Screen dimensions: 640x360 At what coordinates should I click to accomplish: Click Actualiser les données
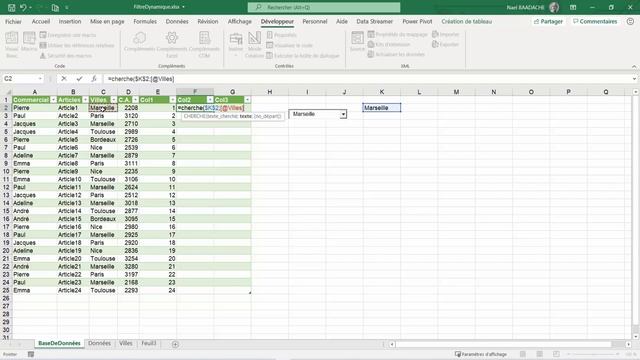click(396, 54)
